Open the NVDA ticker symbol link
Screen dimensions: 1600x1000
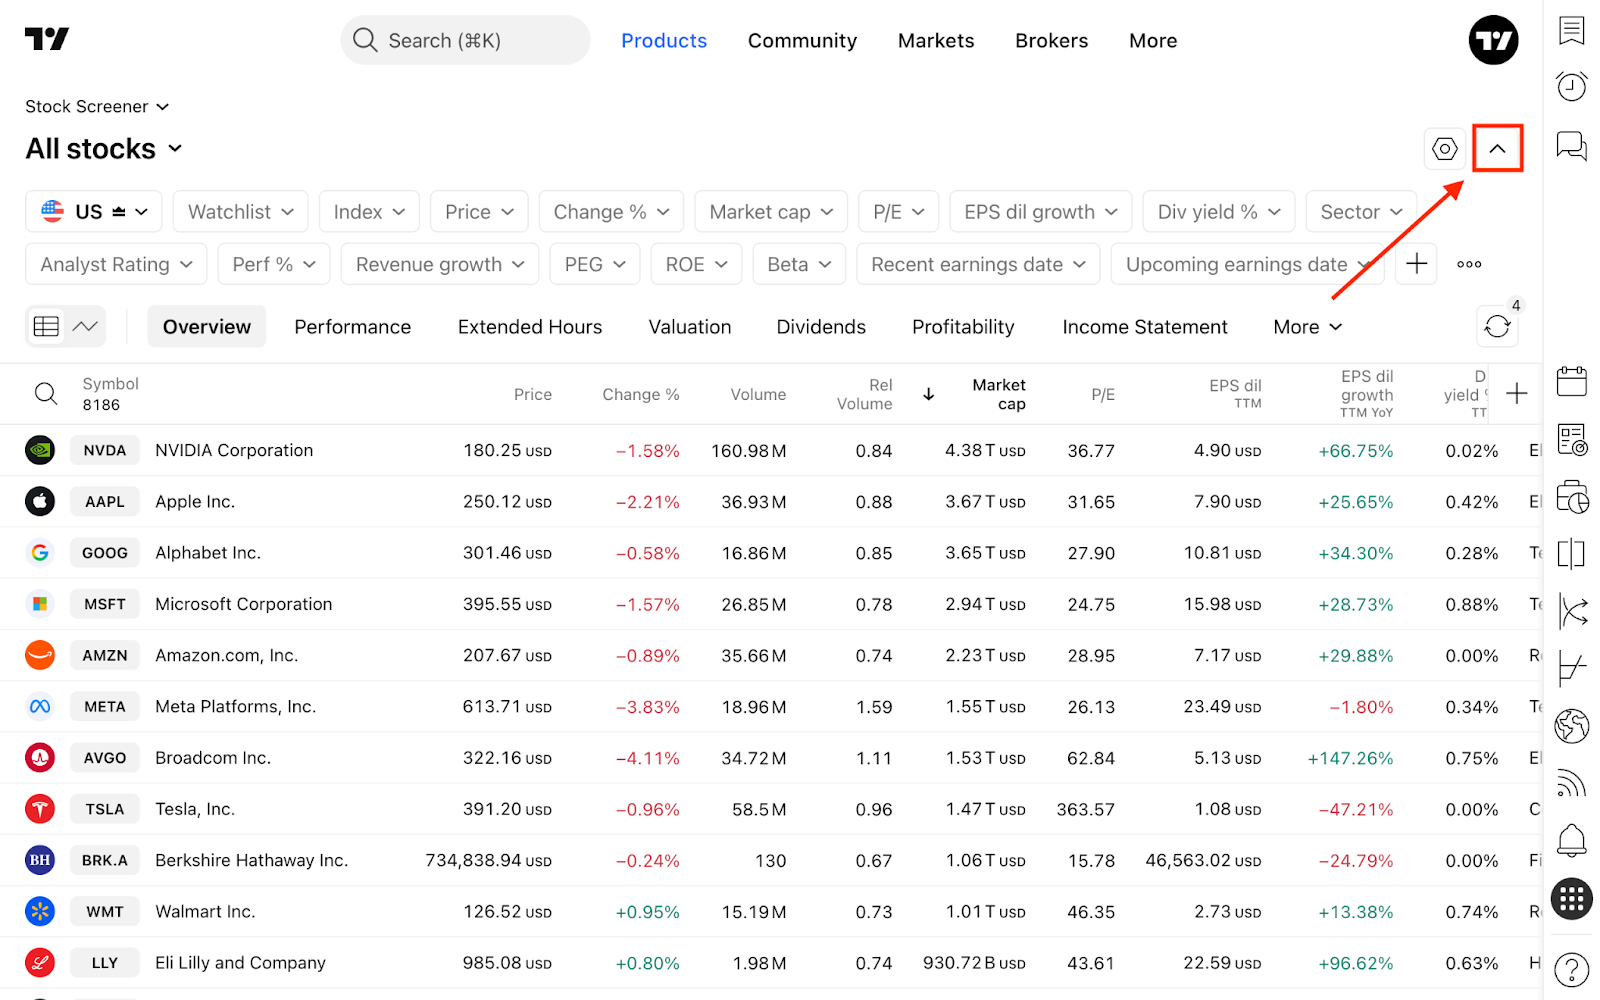105,450
